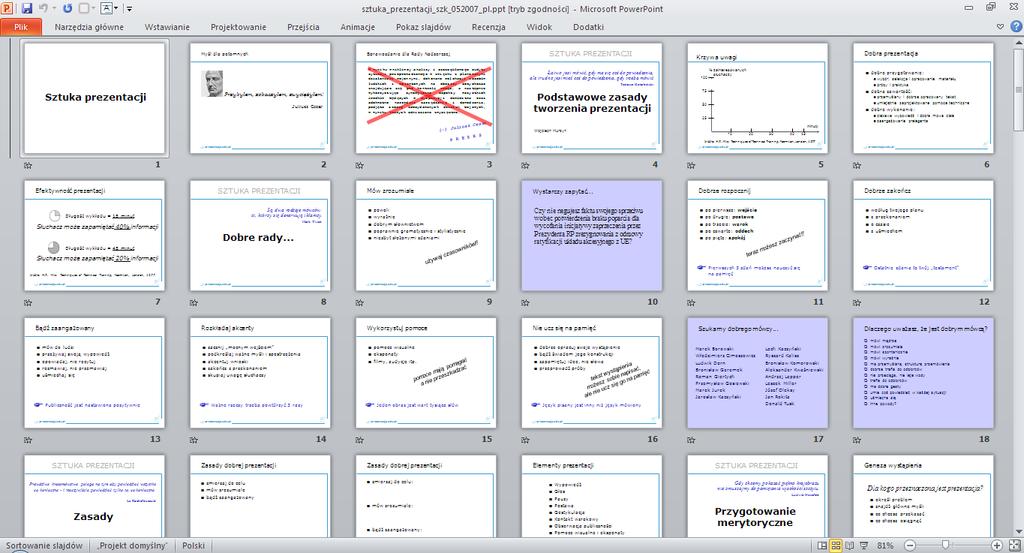Viewport: 1024px width, 553px height.
Task: Open the Animacje ribbon tab
Action: 358,27
